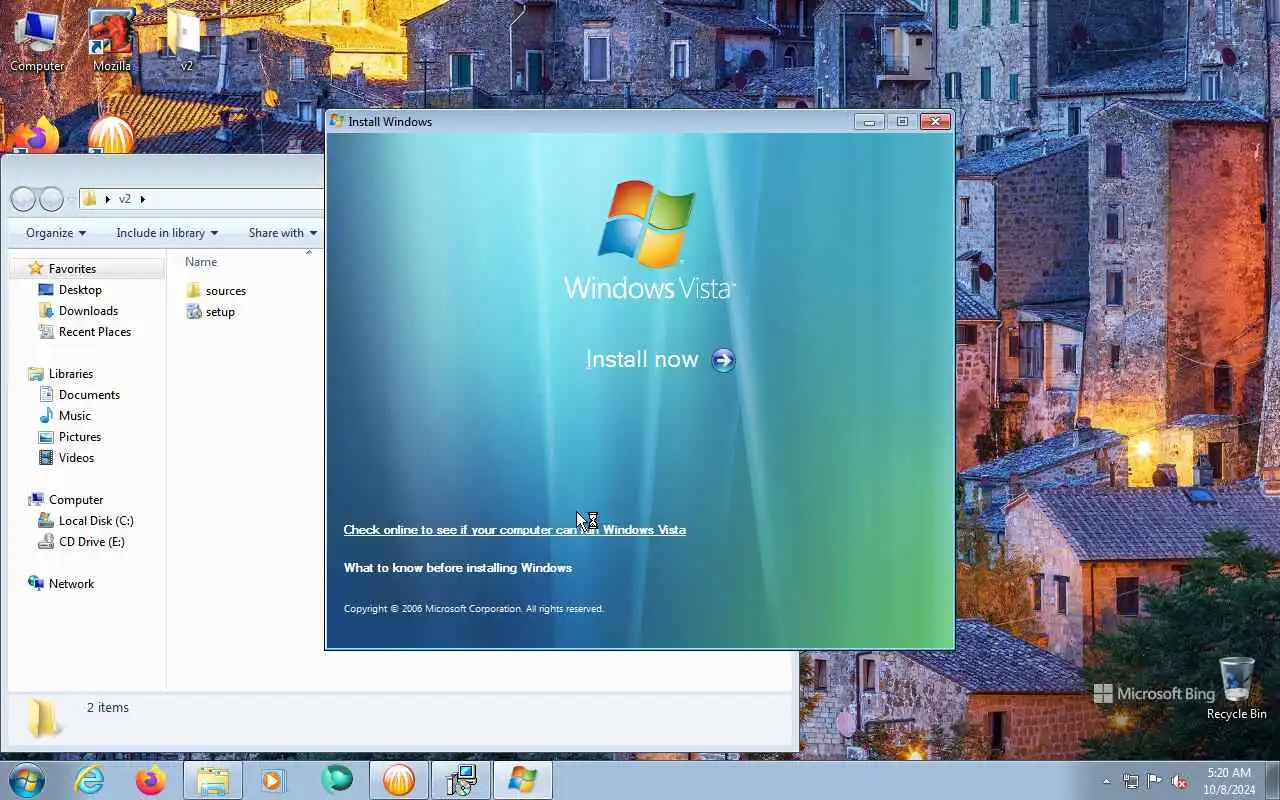
Task: Click Explorer's Back navigation button
Action: [24, 199]
